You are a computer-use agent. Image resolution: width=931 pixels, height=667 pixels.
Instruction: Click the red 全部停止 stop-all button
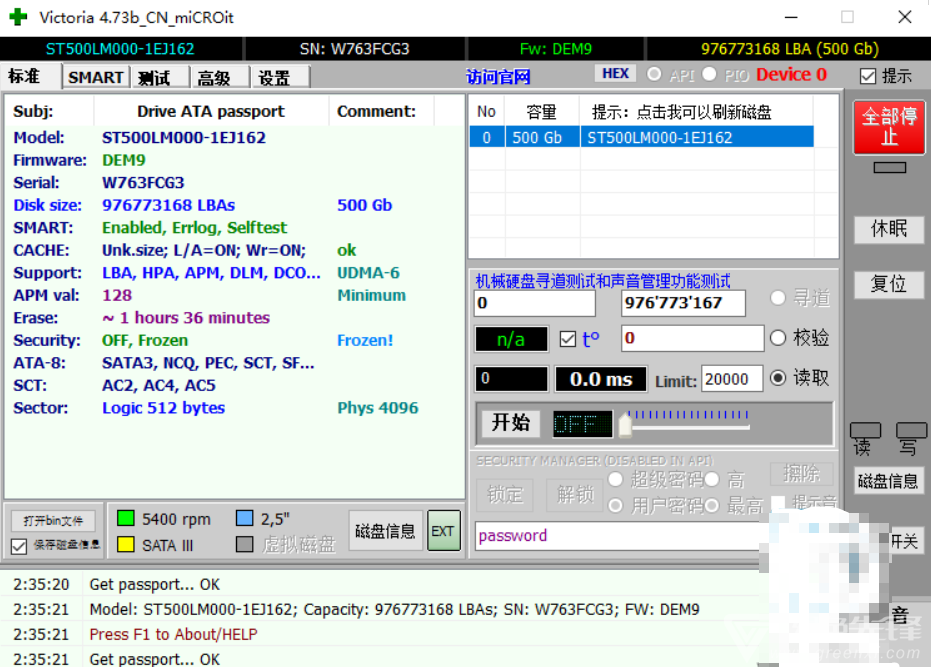tap(889, 127)
